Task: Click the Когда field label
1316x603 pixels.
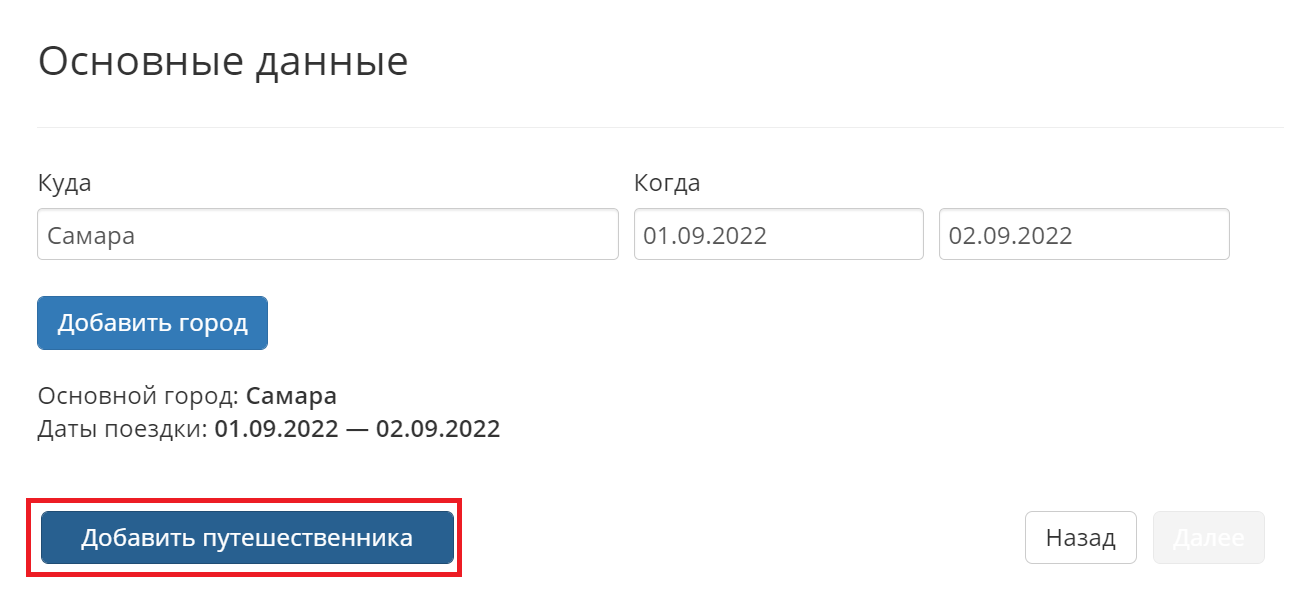Action: click(x=667, y=183)
